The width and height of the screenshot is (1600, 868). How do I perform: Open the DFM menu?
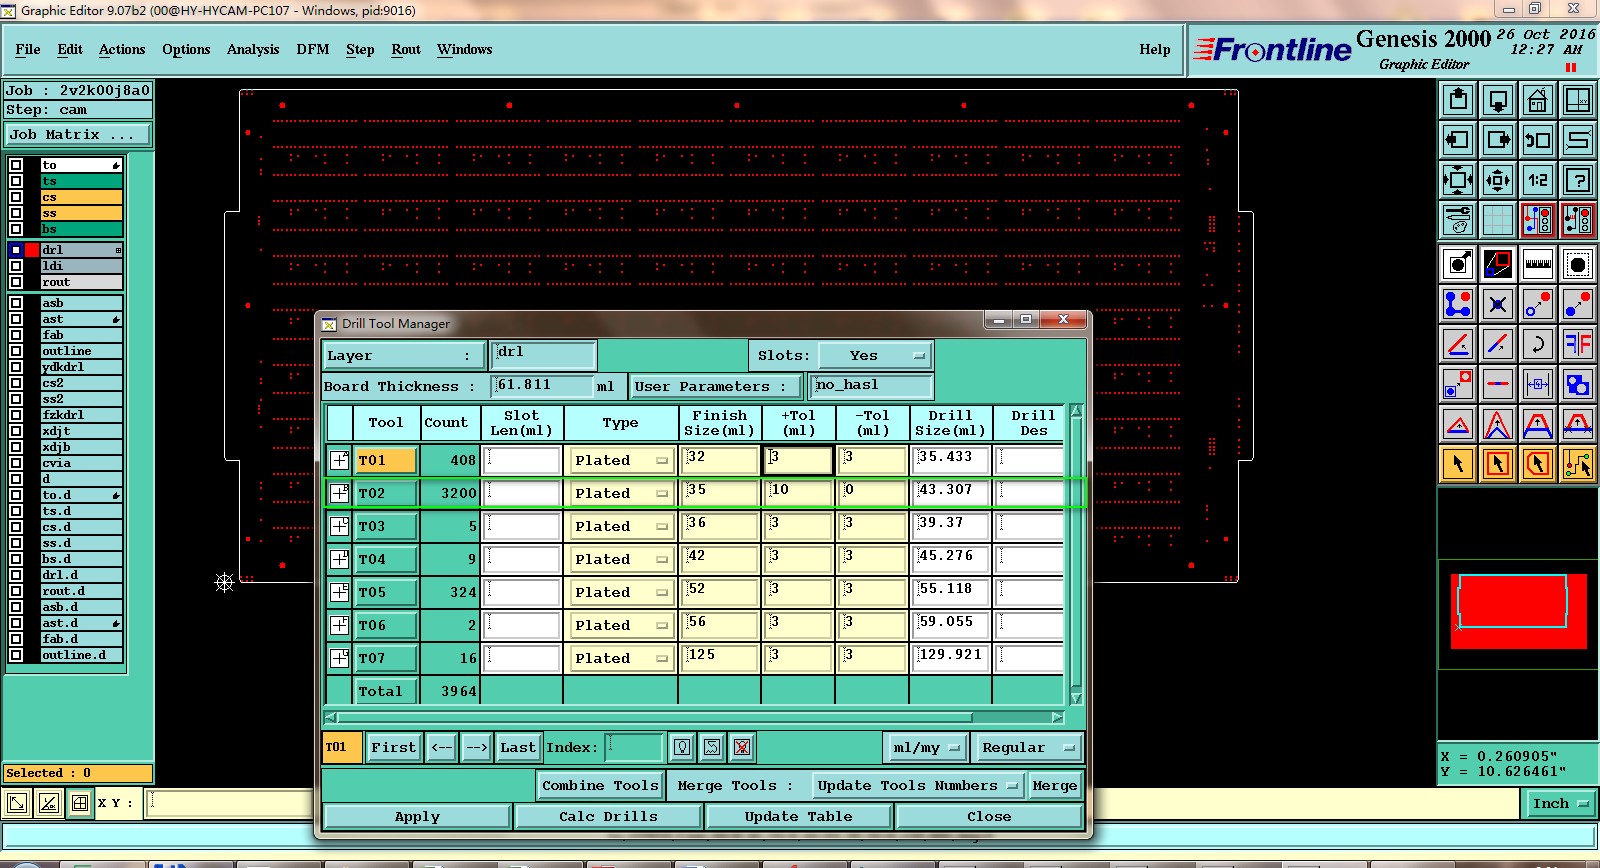[x=312, y=49]
